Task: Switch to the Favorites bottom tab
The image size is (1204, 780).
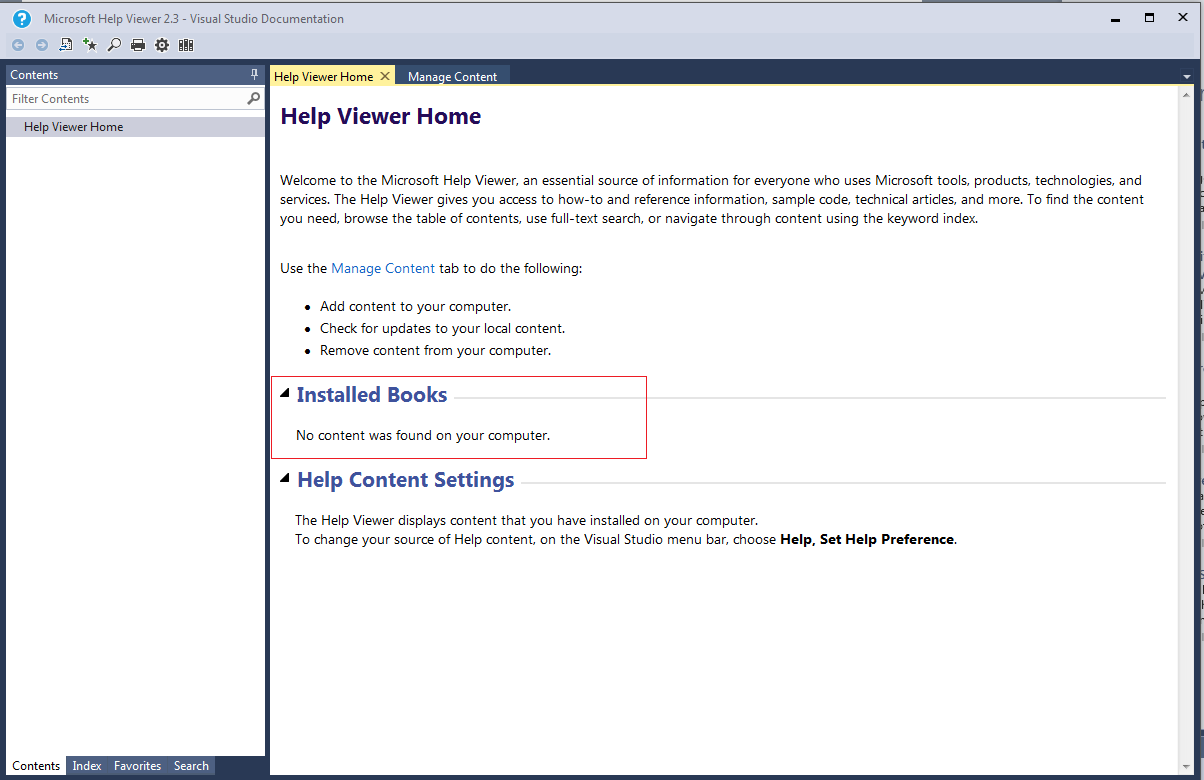Action: pyautogui.click(x=137, y=766)
